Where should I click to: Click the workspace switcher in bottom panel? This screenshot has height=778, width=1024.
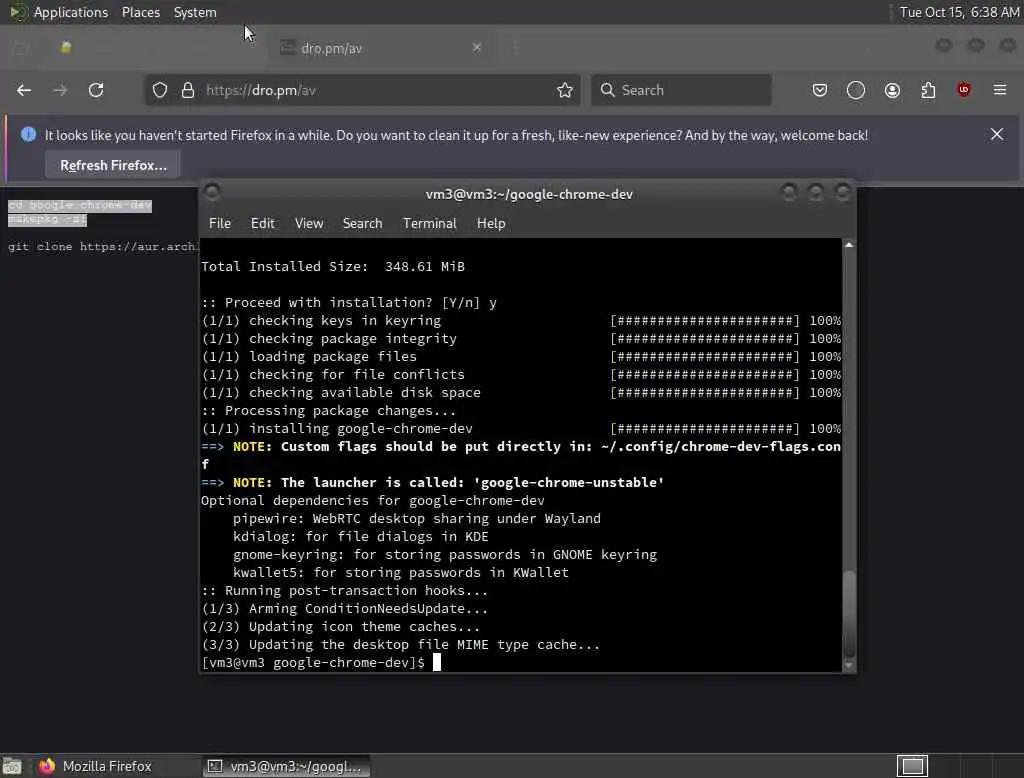click(912, 766)
